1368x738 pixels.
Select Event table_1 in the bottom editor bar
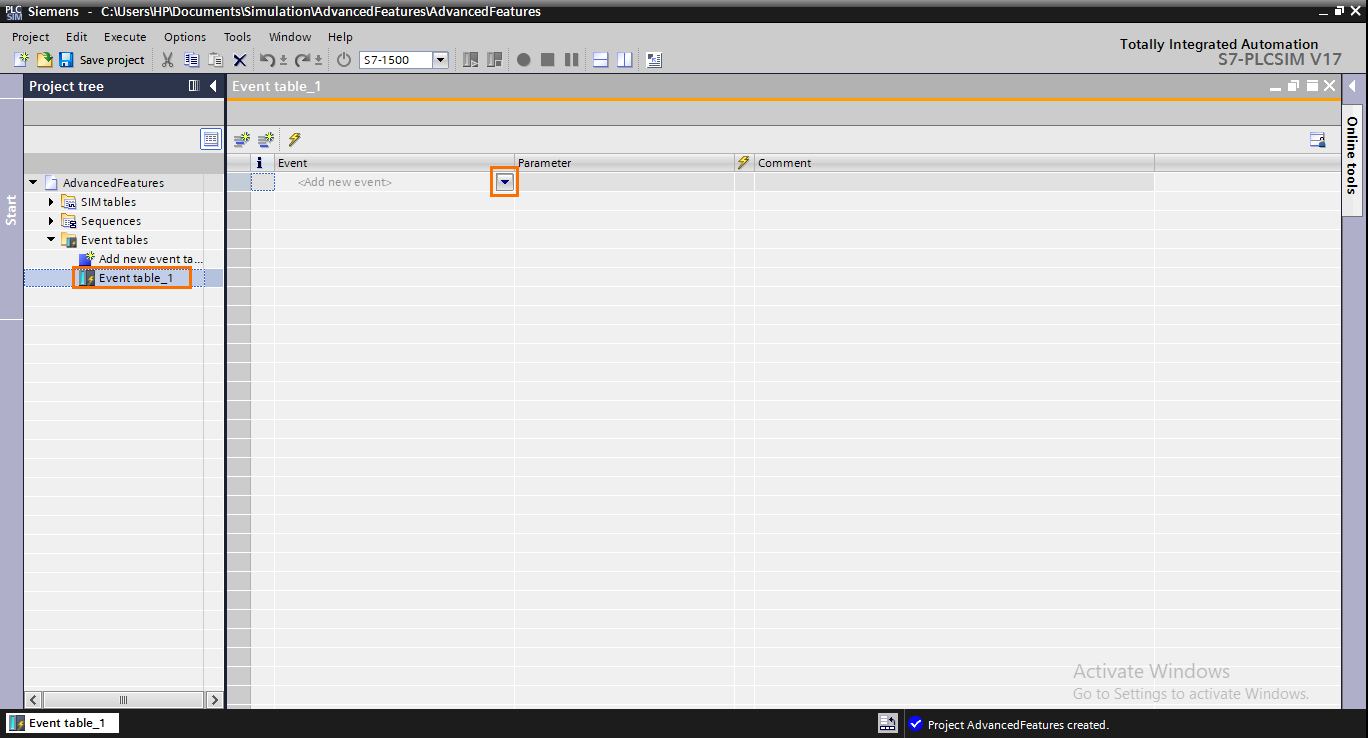coord(61,722)
